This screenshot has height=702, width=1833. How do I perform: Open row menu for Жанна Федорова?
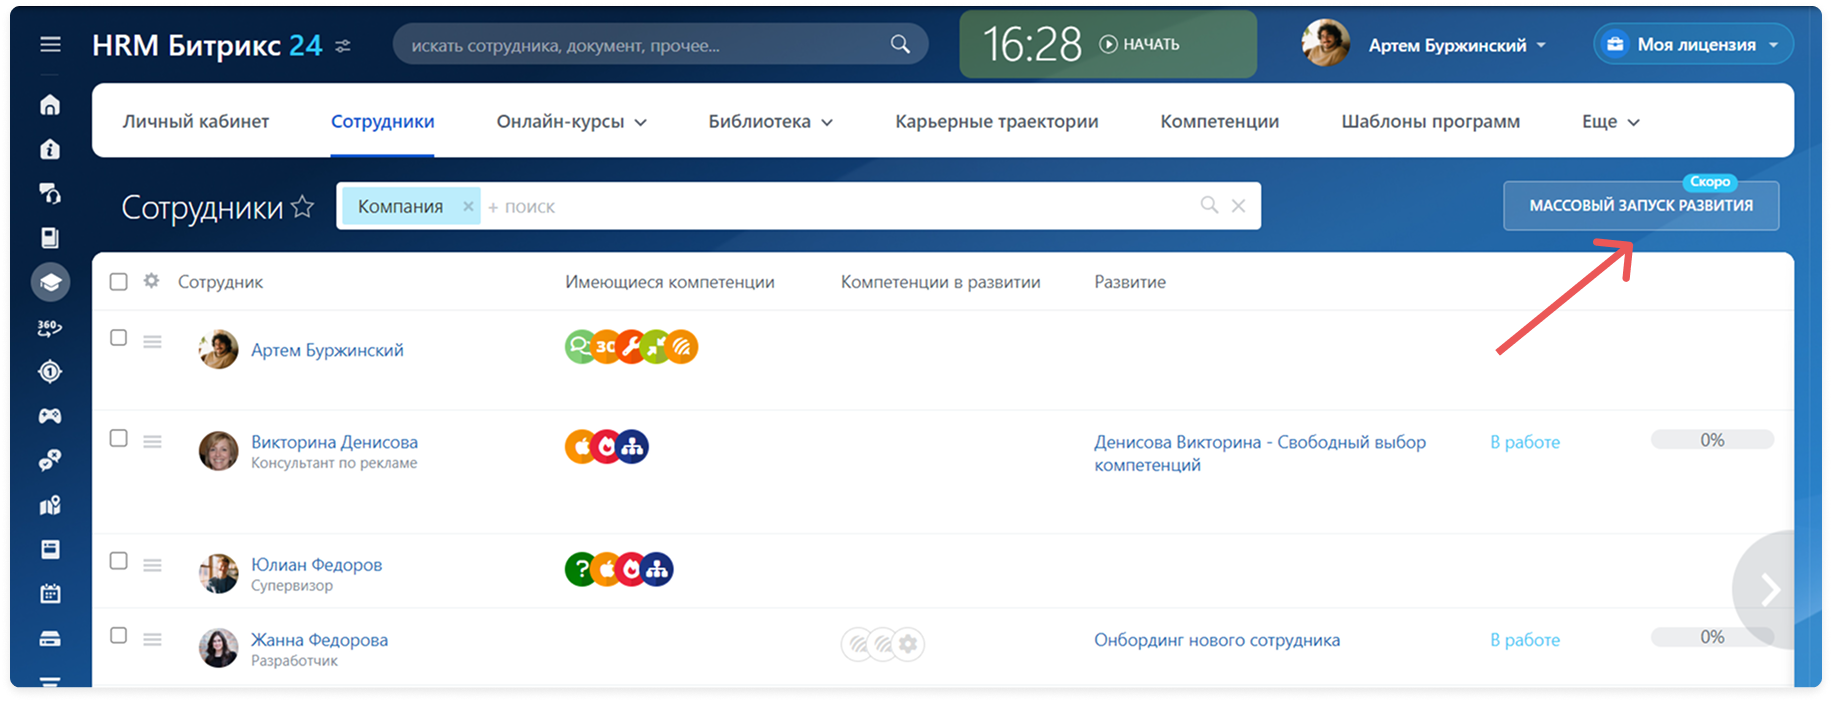pyautogui.click(x=152, y=639)
